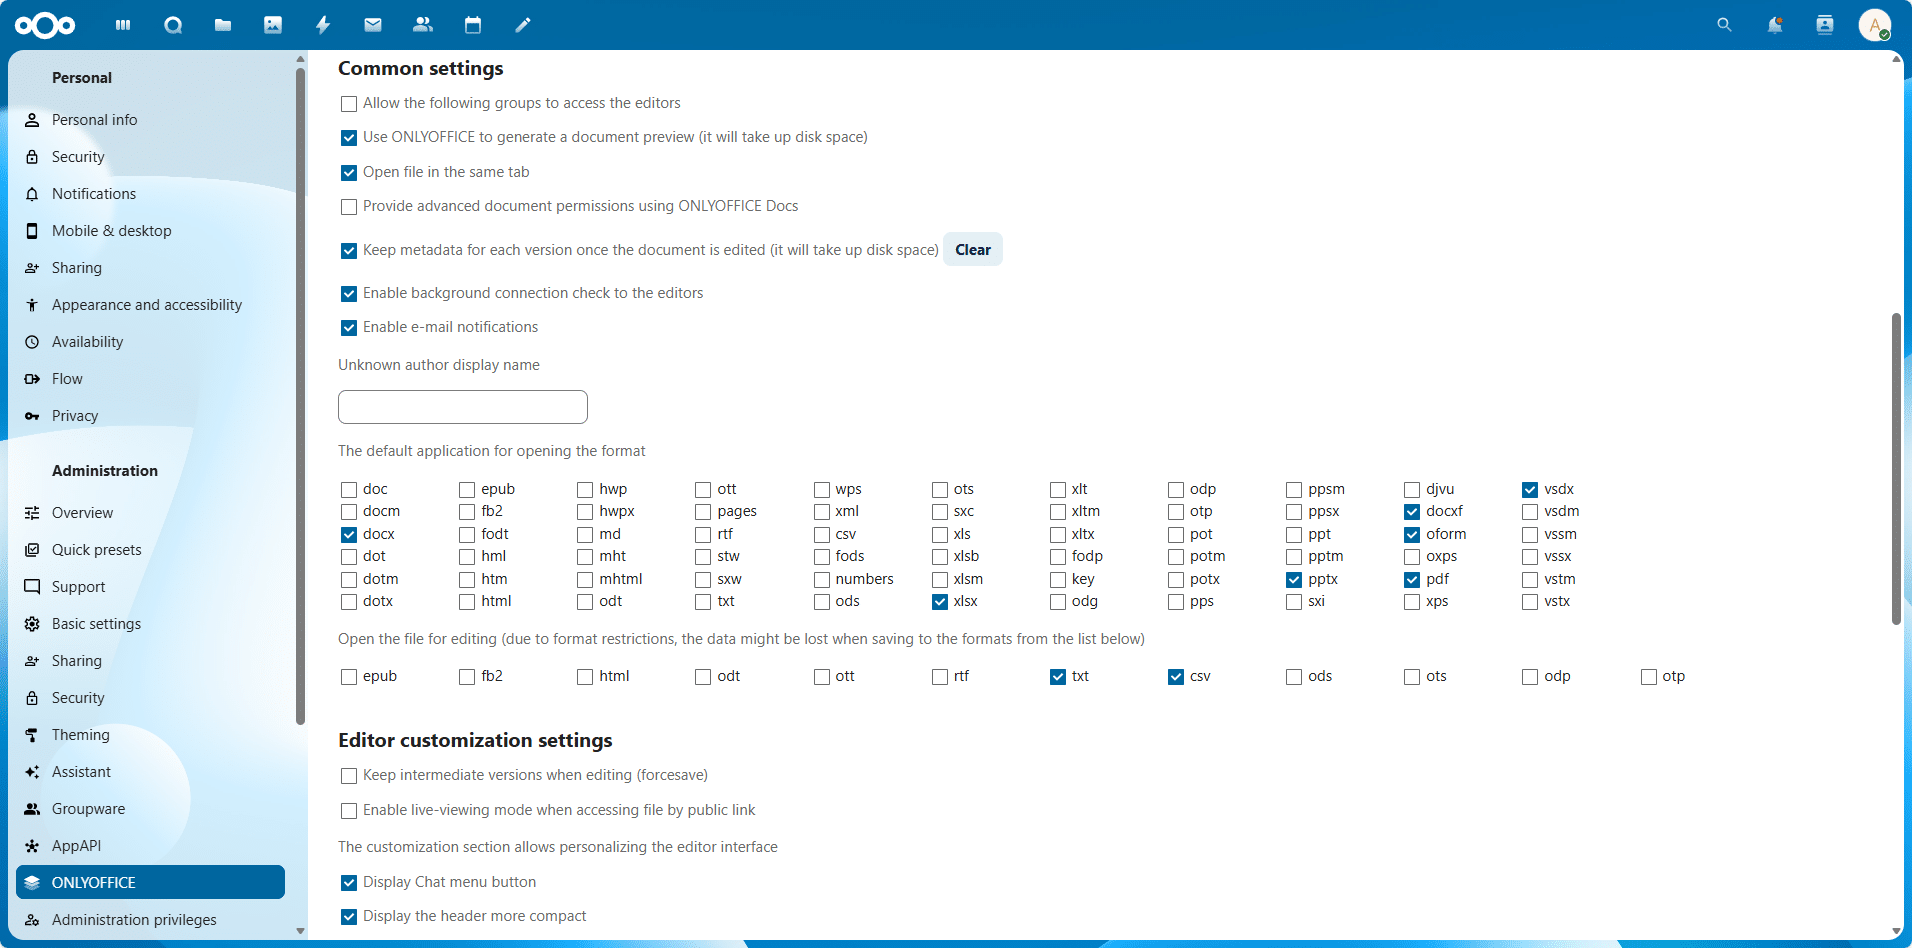Image resolution: width=1912 pixels, height=948 pixels.
Task: Uncheck 'Open file in the same tab'
Action: click(x=349, y=173)
